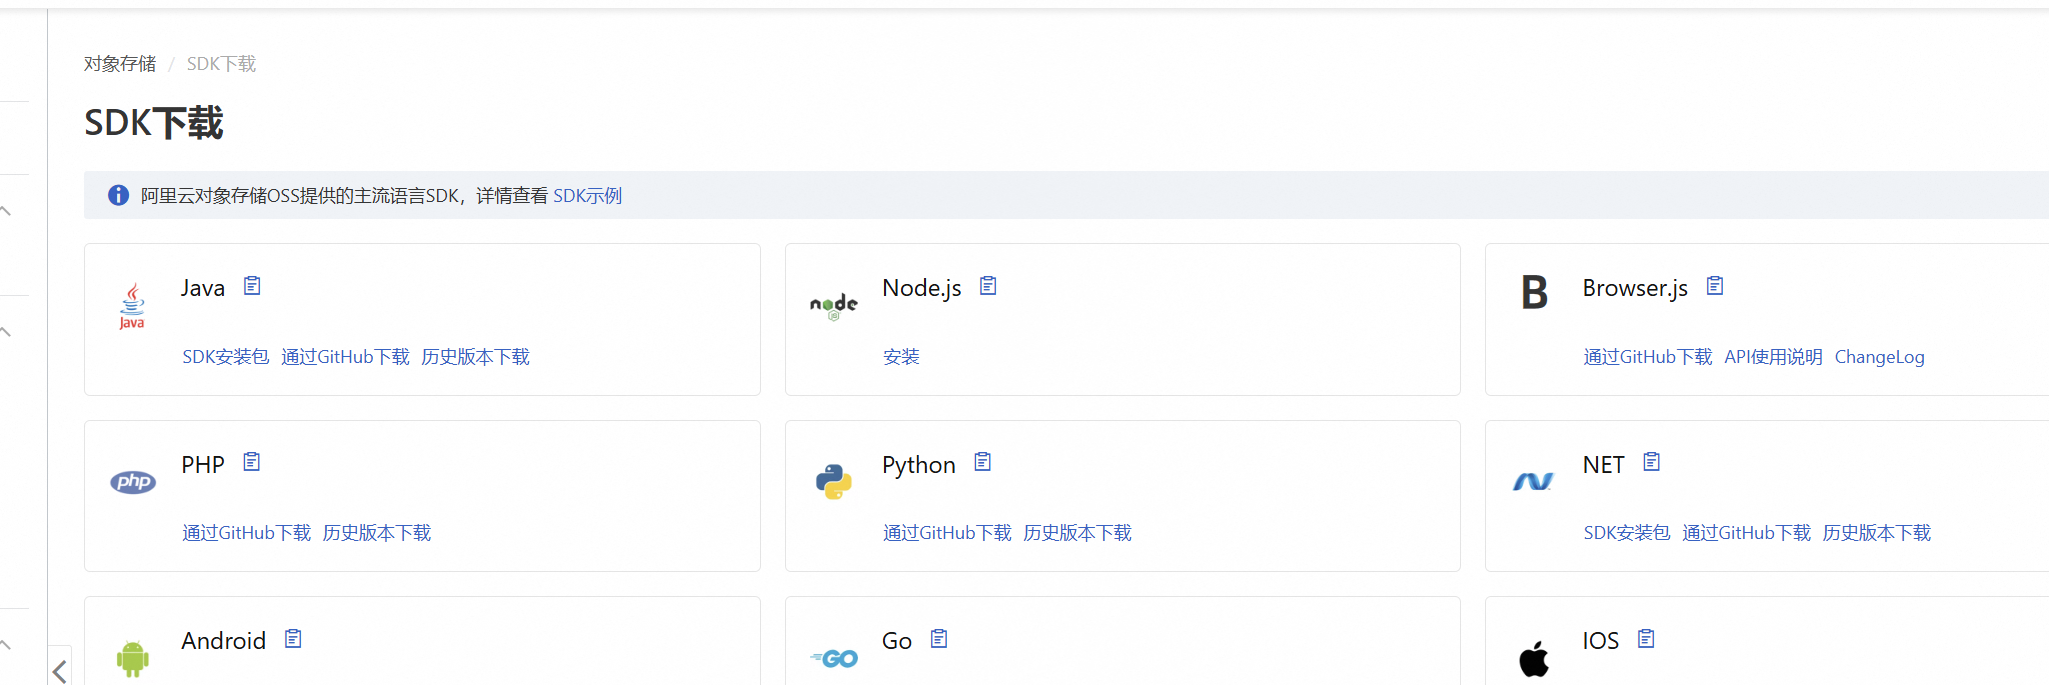Click the blue info icon in notice bar
The height and width of the screenshot is (685, 2049).
point(118,195)
